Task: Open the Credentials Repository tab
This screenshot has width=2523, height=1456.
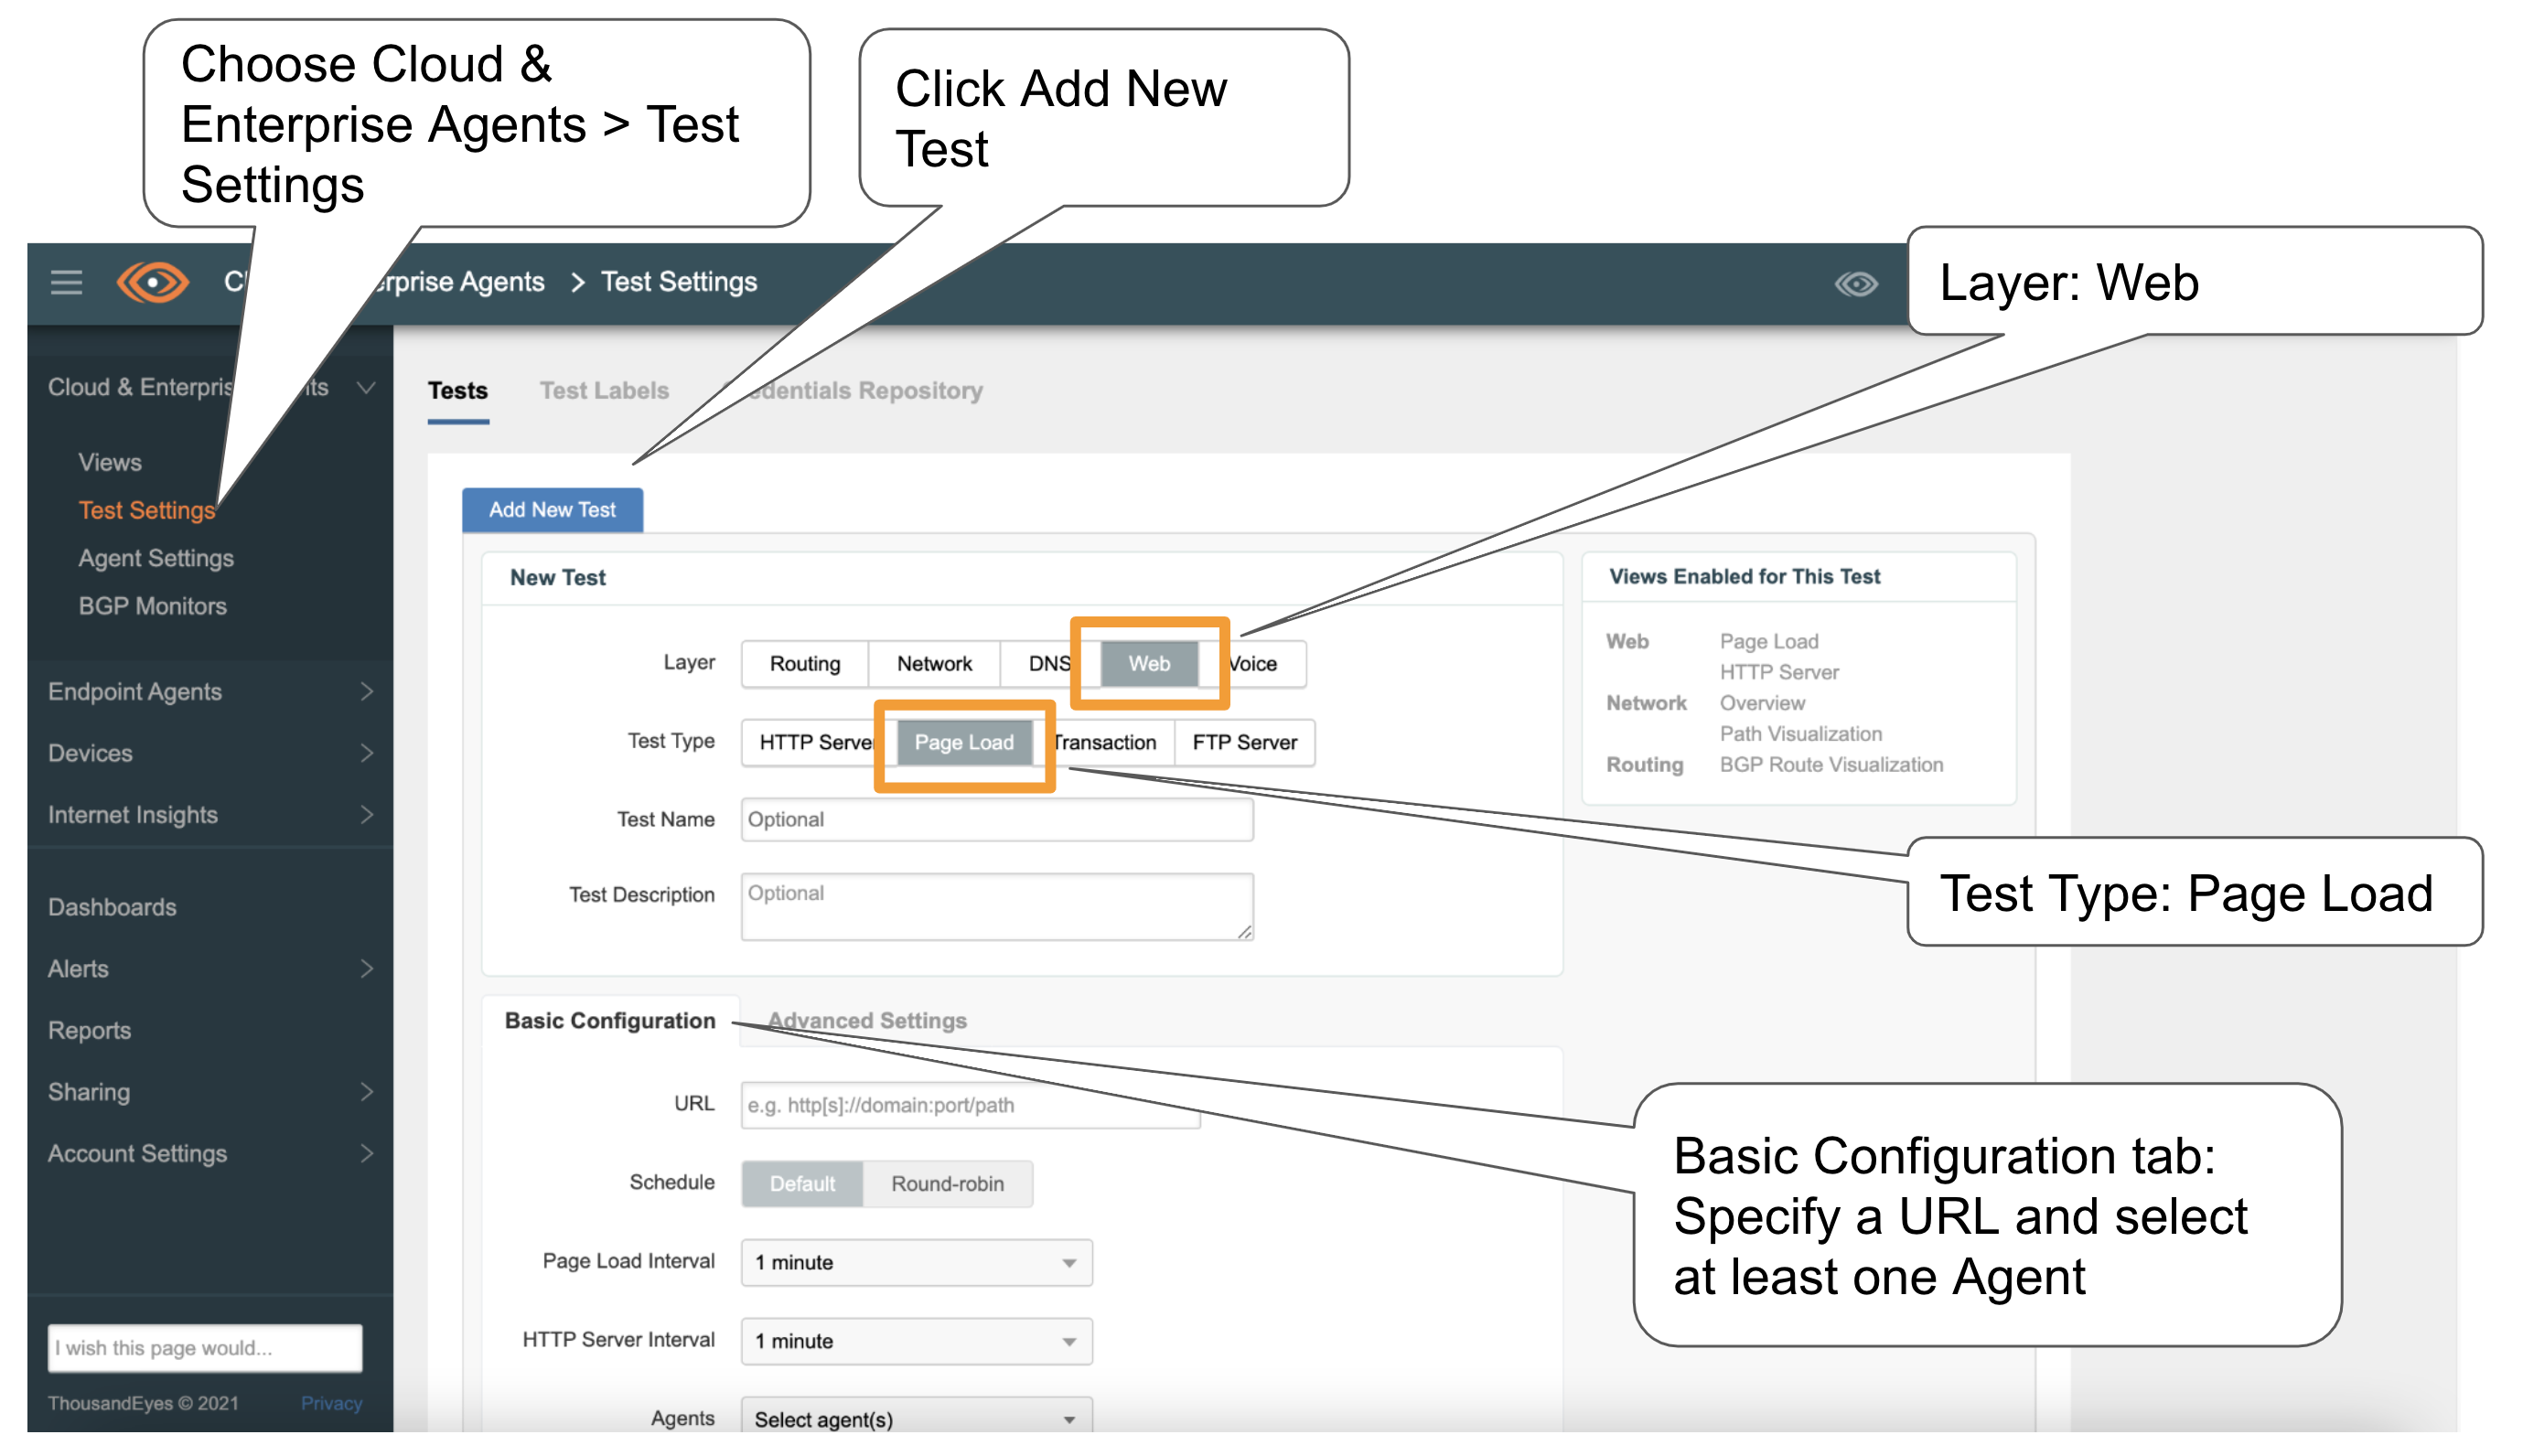Action: 852,391
